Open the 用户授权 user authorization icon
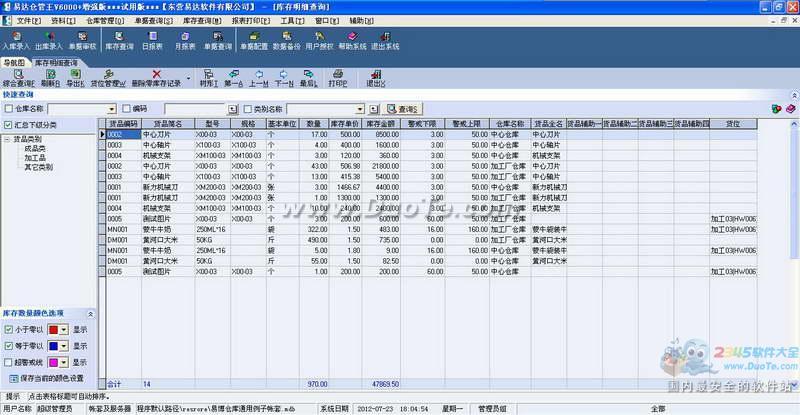The image size is (800, 415). coord(320,40)
